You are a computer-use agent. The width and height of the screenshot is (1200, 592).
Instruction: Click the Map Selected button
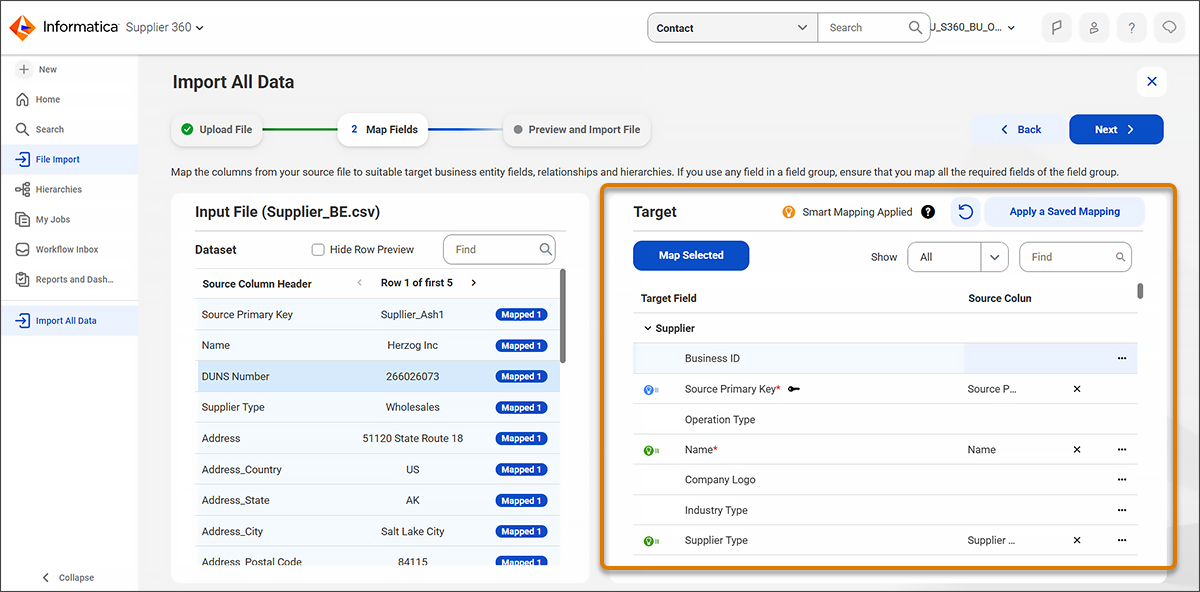point(691,256)
